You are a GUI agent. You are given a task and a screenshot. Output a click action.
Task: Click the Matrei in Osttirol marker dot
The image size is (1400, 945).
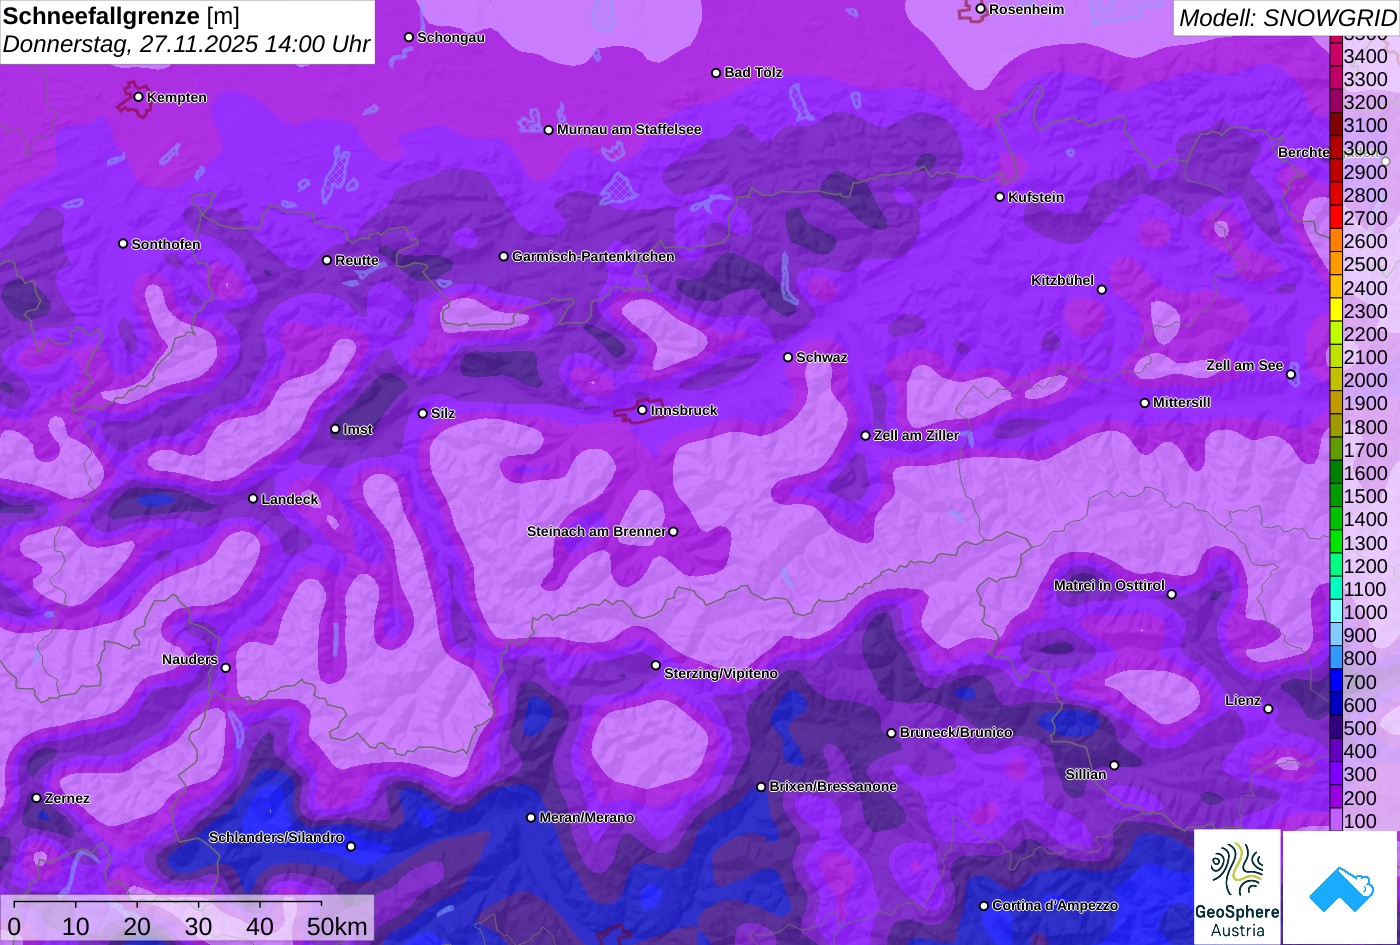[1171, 594]
